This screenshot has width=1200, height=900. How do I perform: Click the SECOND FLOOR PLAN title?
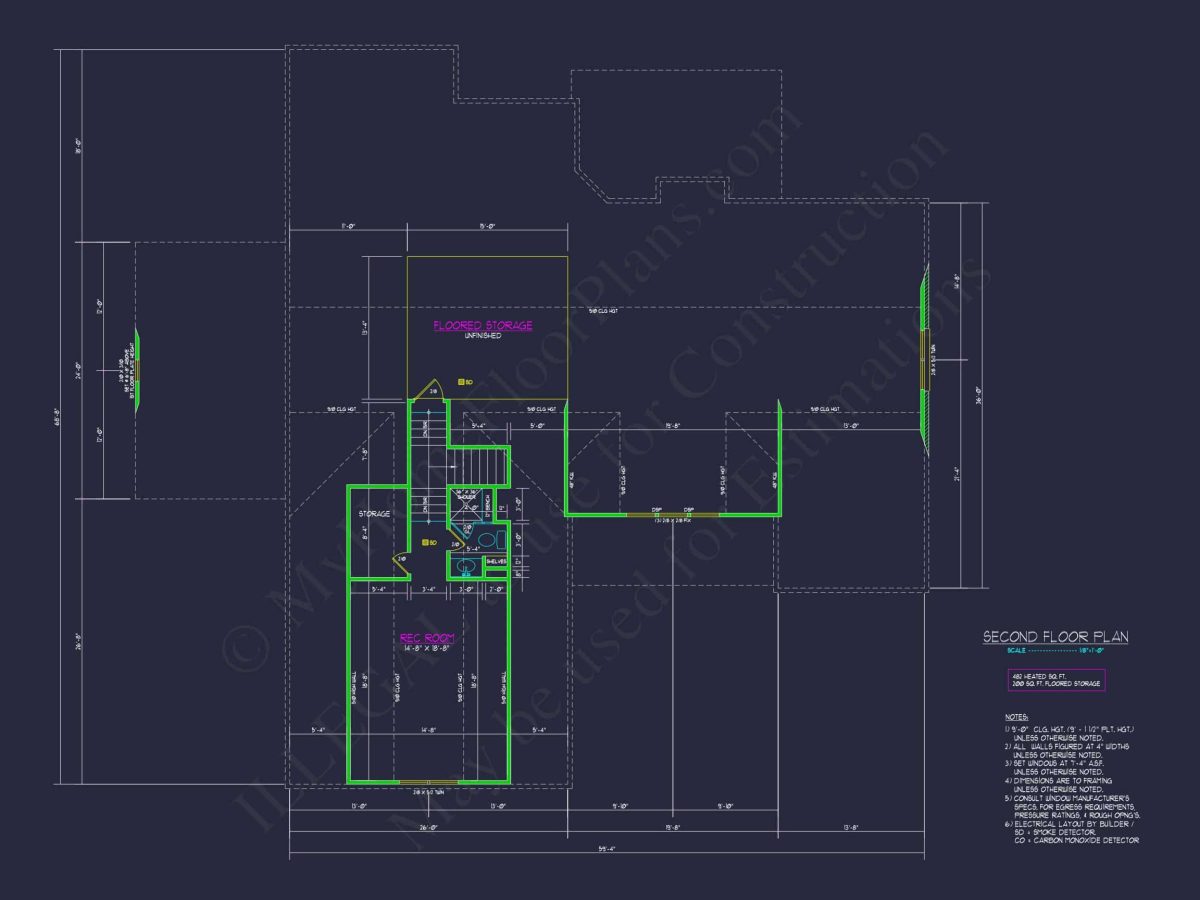click(x=1055, y=636)
